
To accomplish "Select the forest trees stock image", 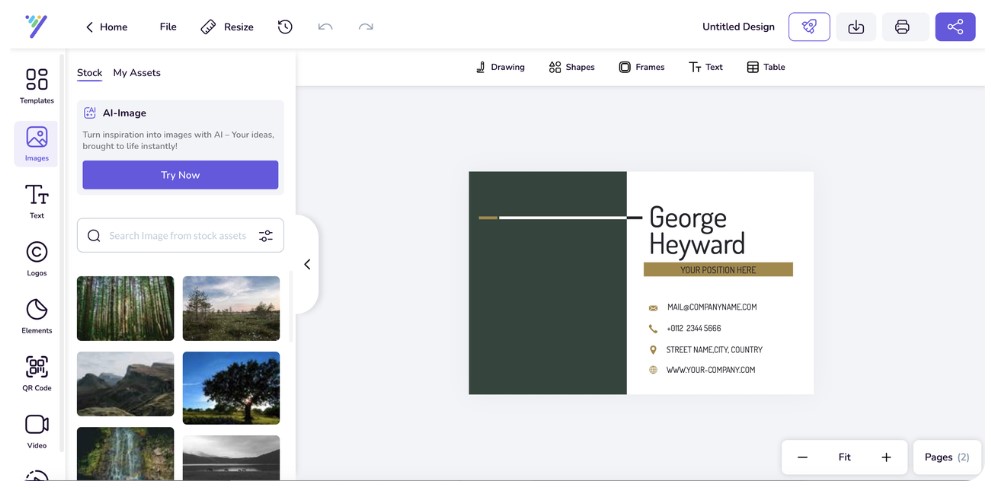I will pyautogui.click(x=125, y=308).
